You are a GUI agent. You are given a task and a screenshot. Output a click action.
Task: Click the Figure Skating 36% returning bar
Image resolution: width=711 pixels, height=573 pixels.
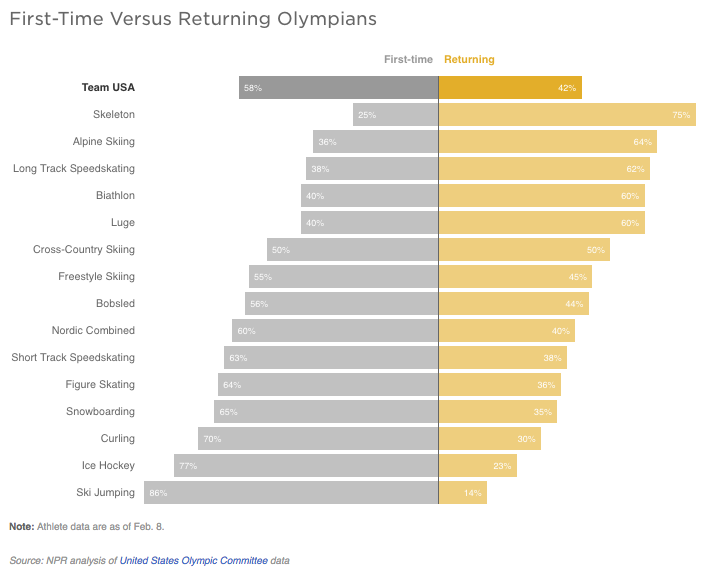point(500,384)
